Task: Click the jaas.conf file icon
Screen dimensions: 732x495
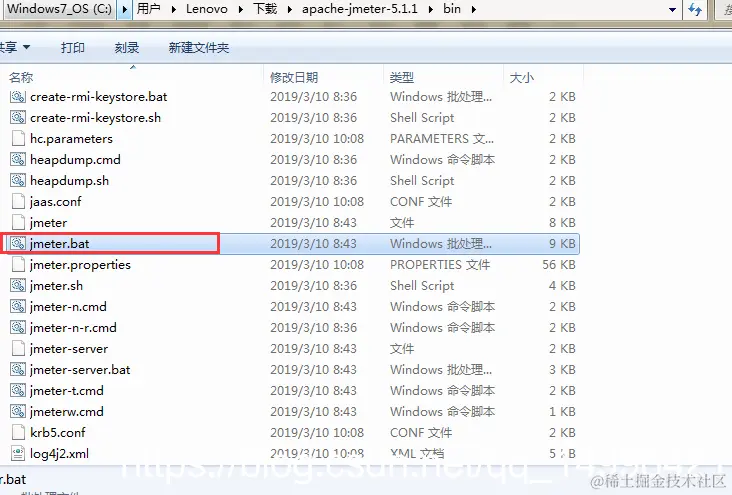Action: pyautogui.click(x=18, y=202)
